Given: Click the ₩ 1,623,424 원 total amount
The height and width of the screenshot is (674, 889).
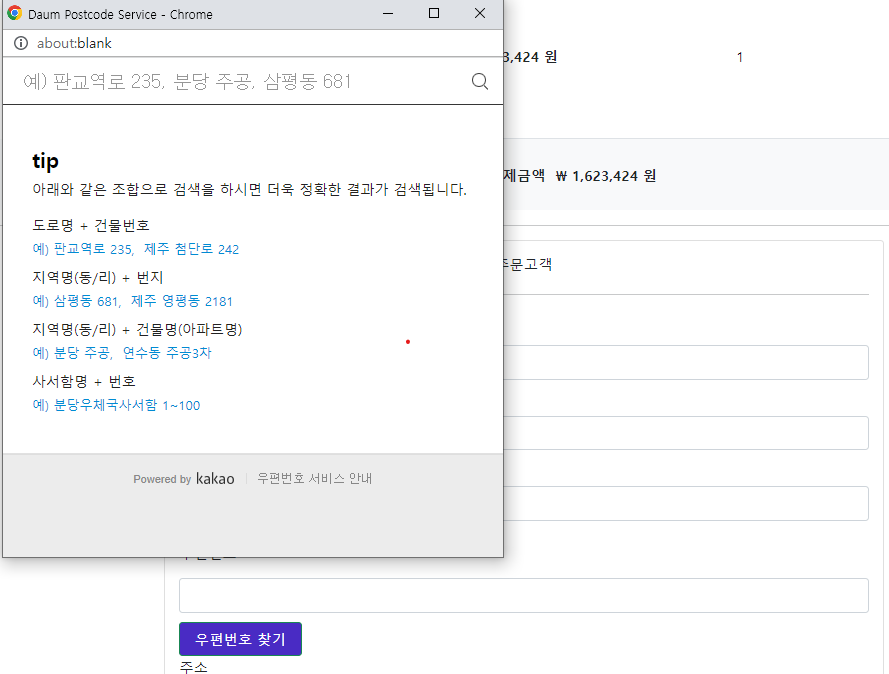Looking at the screenshot, I should 606,176.
